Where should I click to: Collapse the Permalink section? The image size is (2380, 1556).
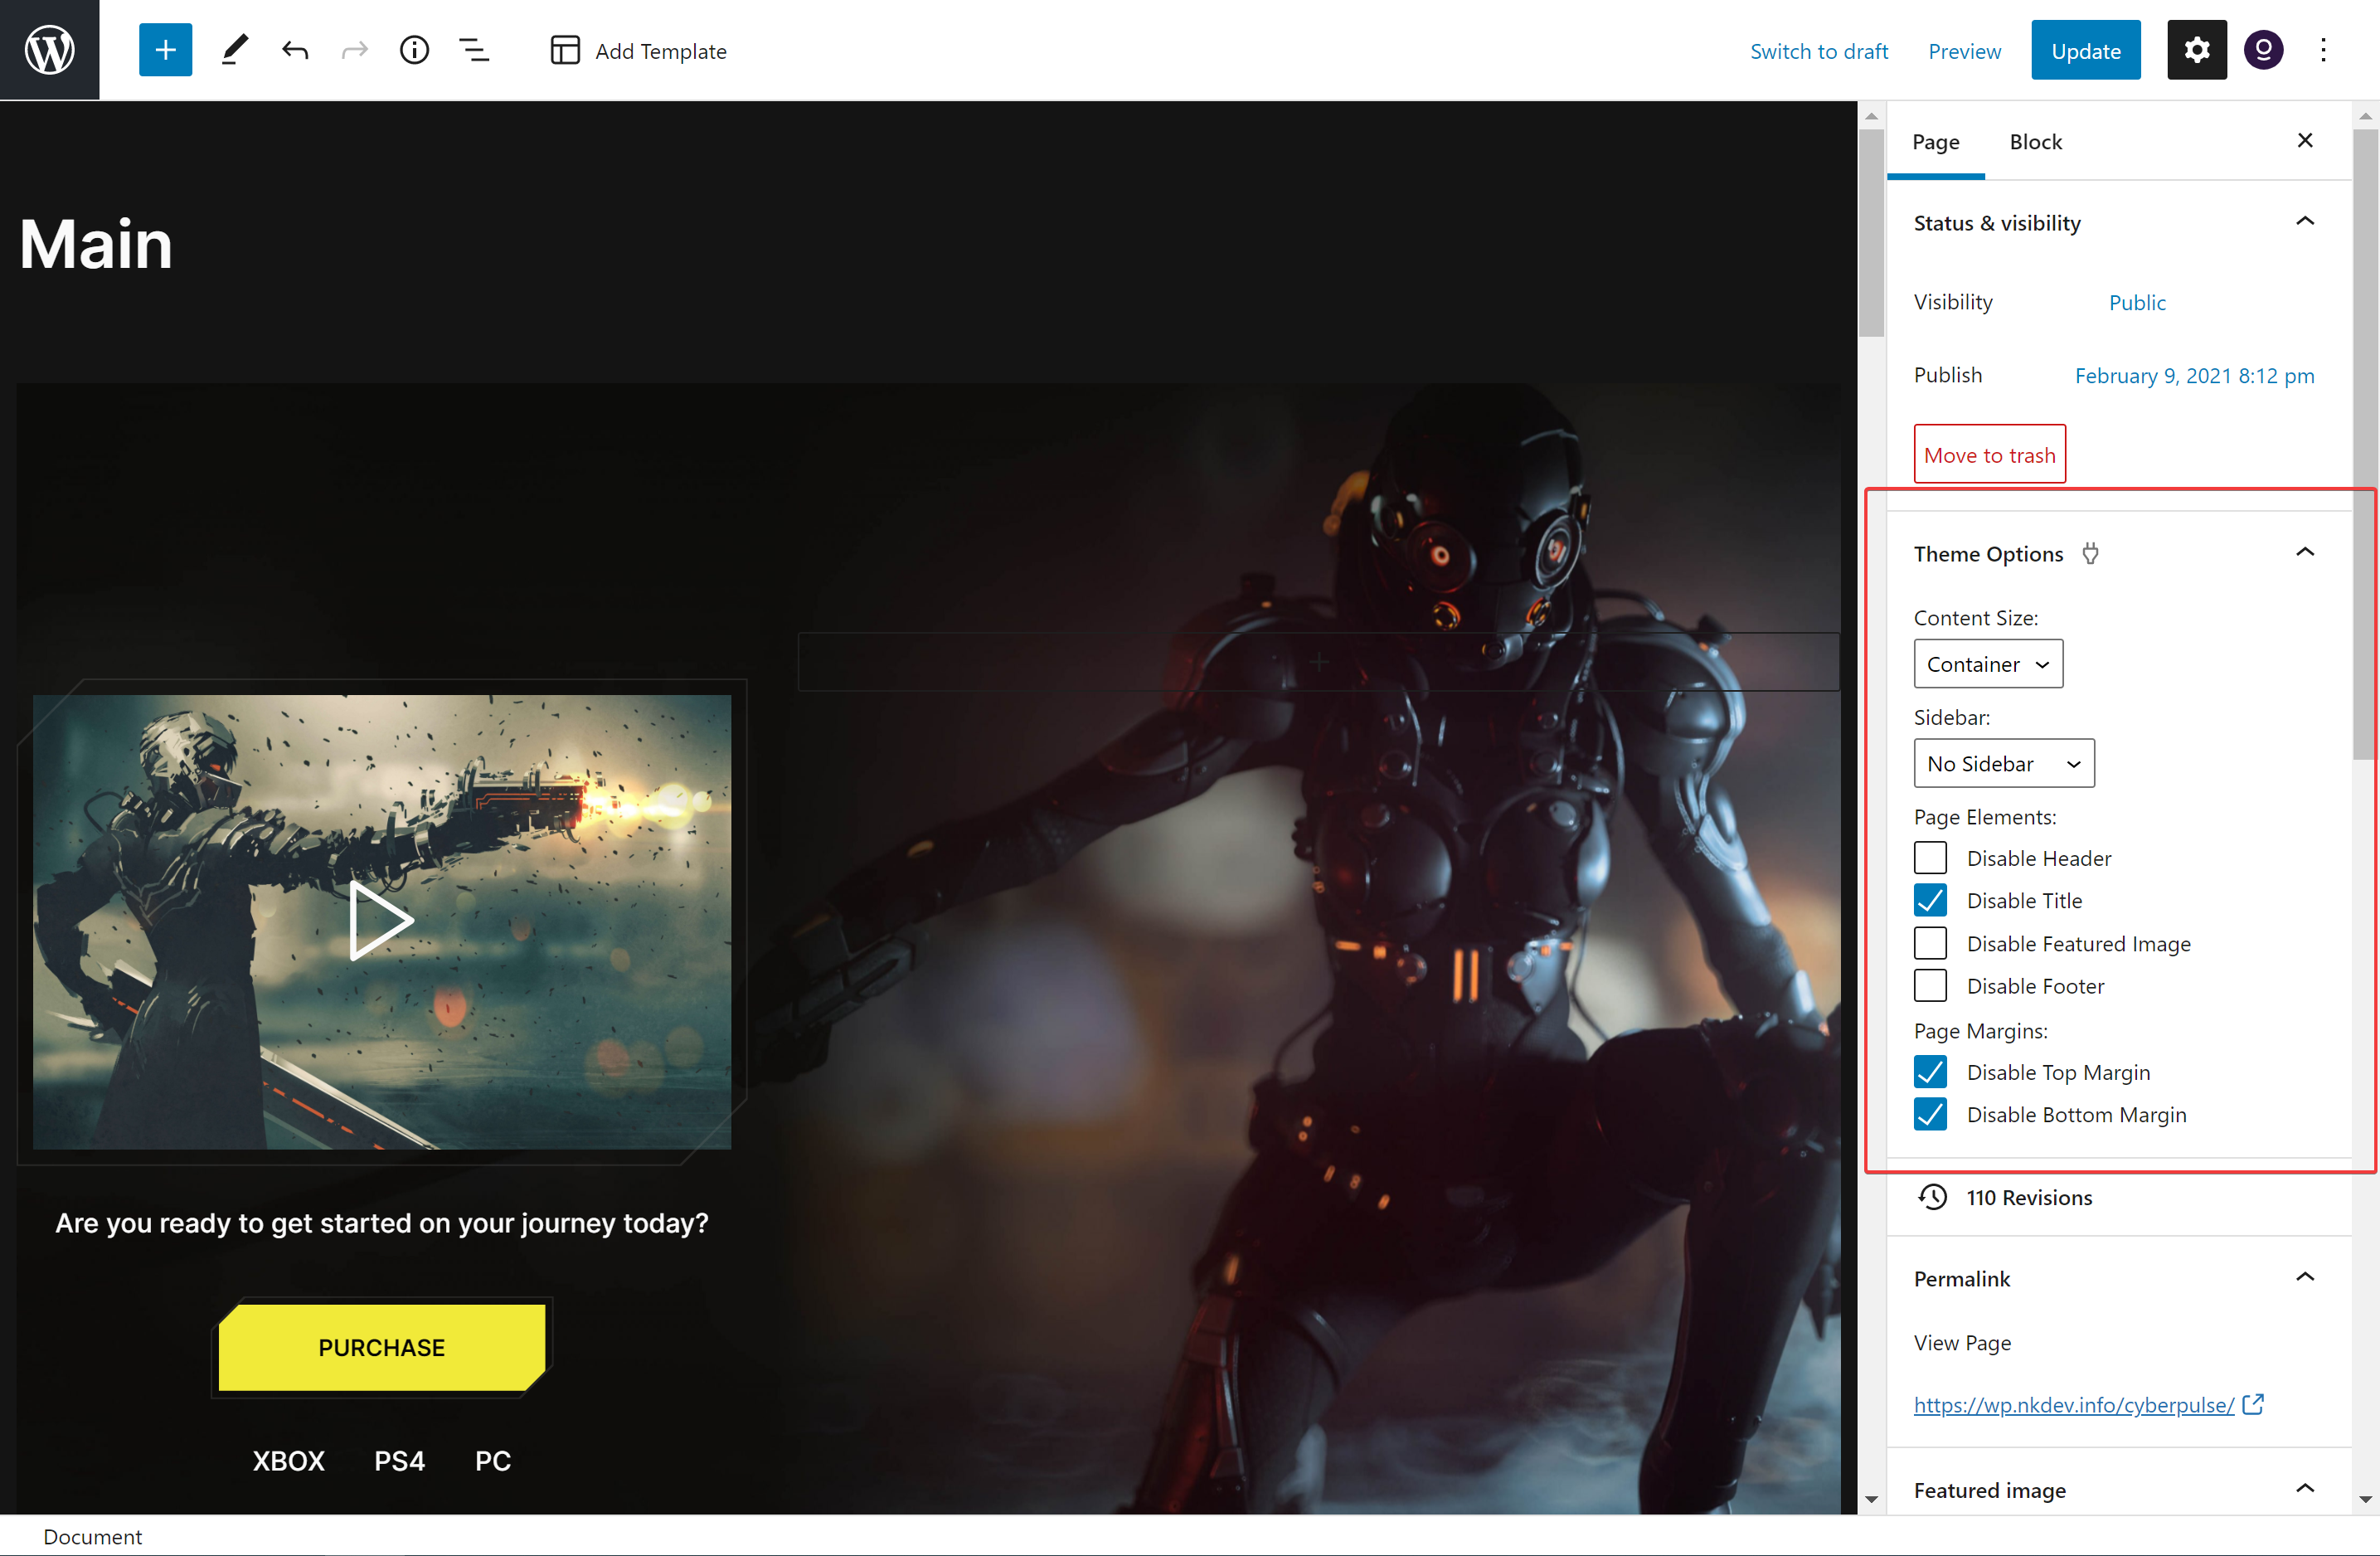click(2305, 1277)
